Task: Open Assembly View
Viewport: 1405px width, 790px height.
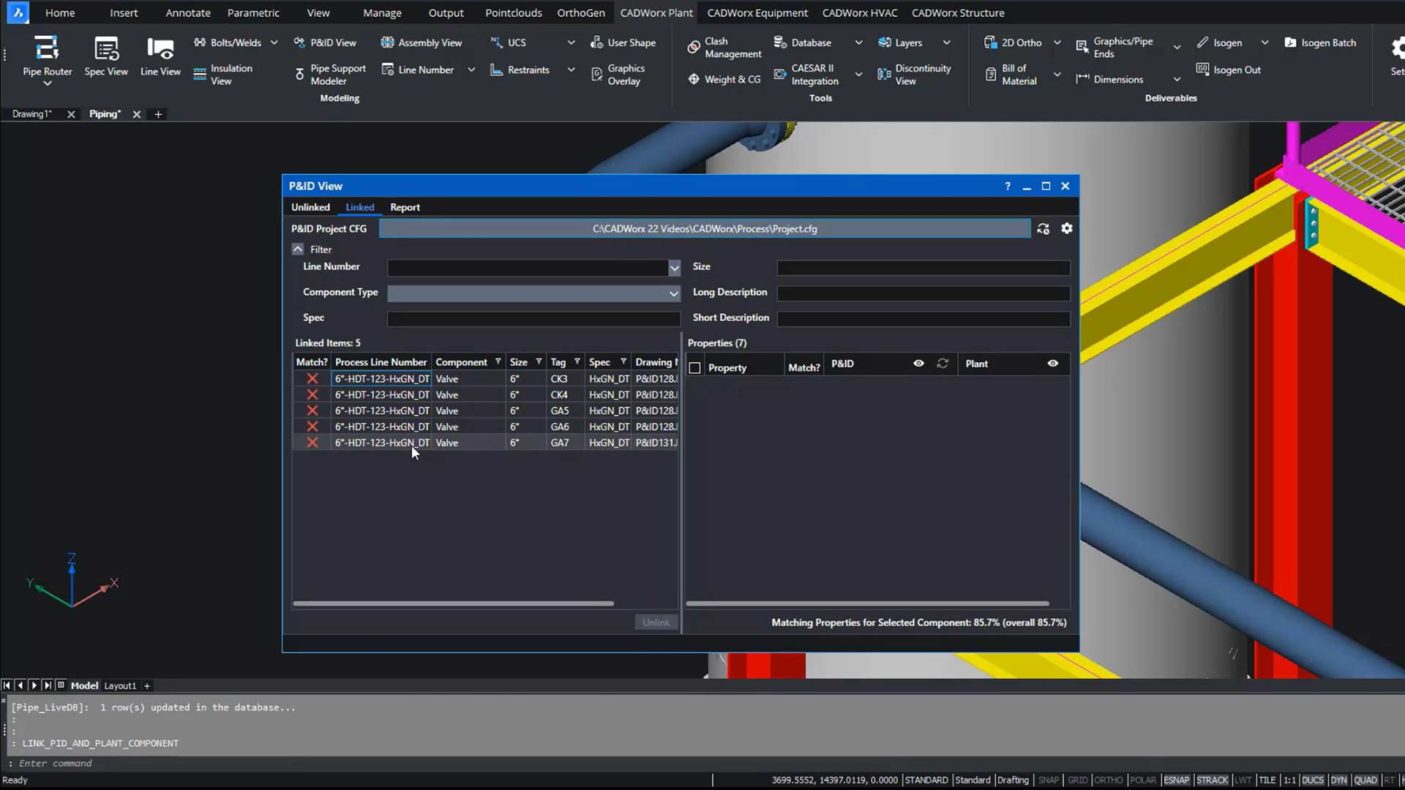Action: click(x=421, y=43)
